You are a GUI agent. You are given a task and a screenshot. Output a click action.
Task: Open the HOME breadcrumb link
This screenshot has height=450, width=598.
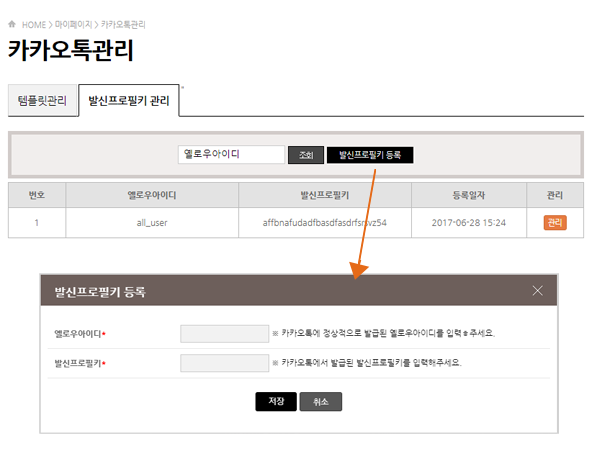pyautogui.click(x=34, y=25)
